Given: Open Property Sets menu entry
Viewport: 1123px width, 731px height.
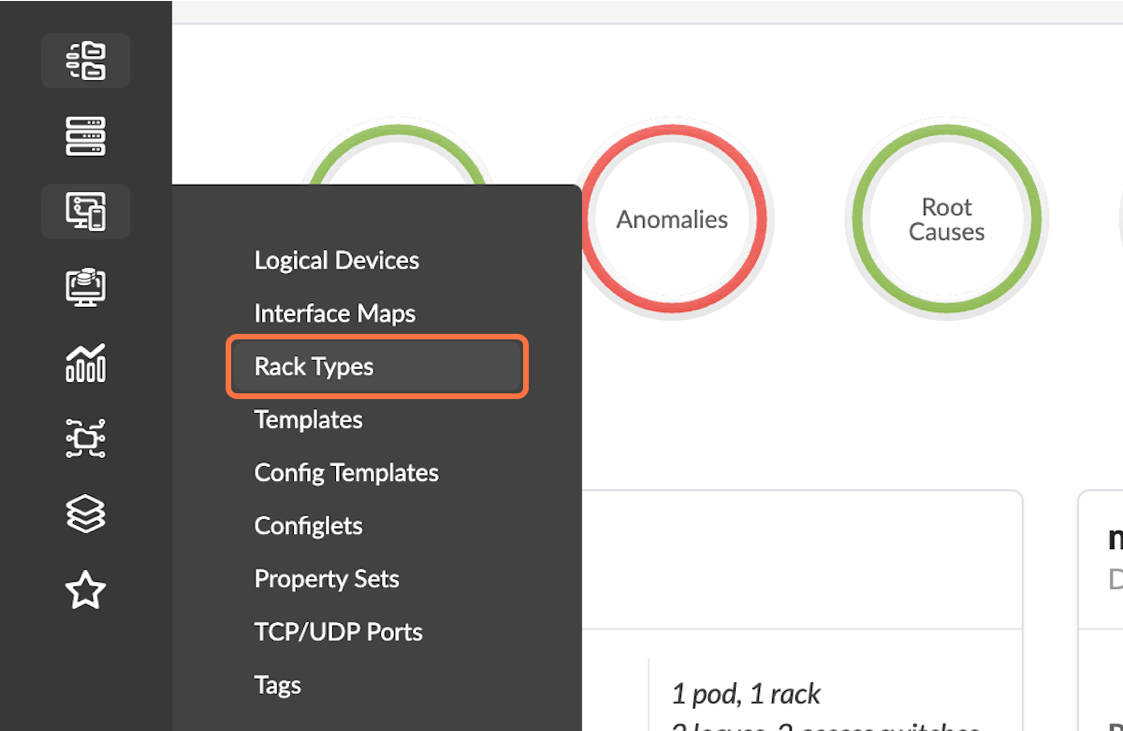Looking at the screenshot, I should pyautogui.click(x=326, y=578).
